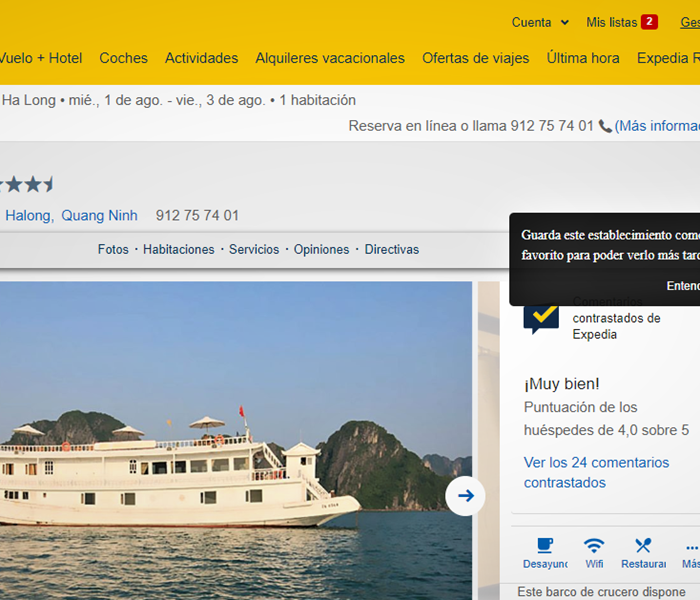
Task: Click the Quang Ninh location link
Action: pyautogui.click(x=99, y=216)
